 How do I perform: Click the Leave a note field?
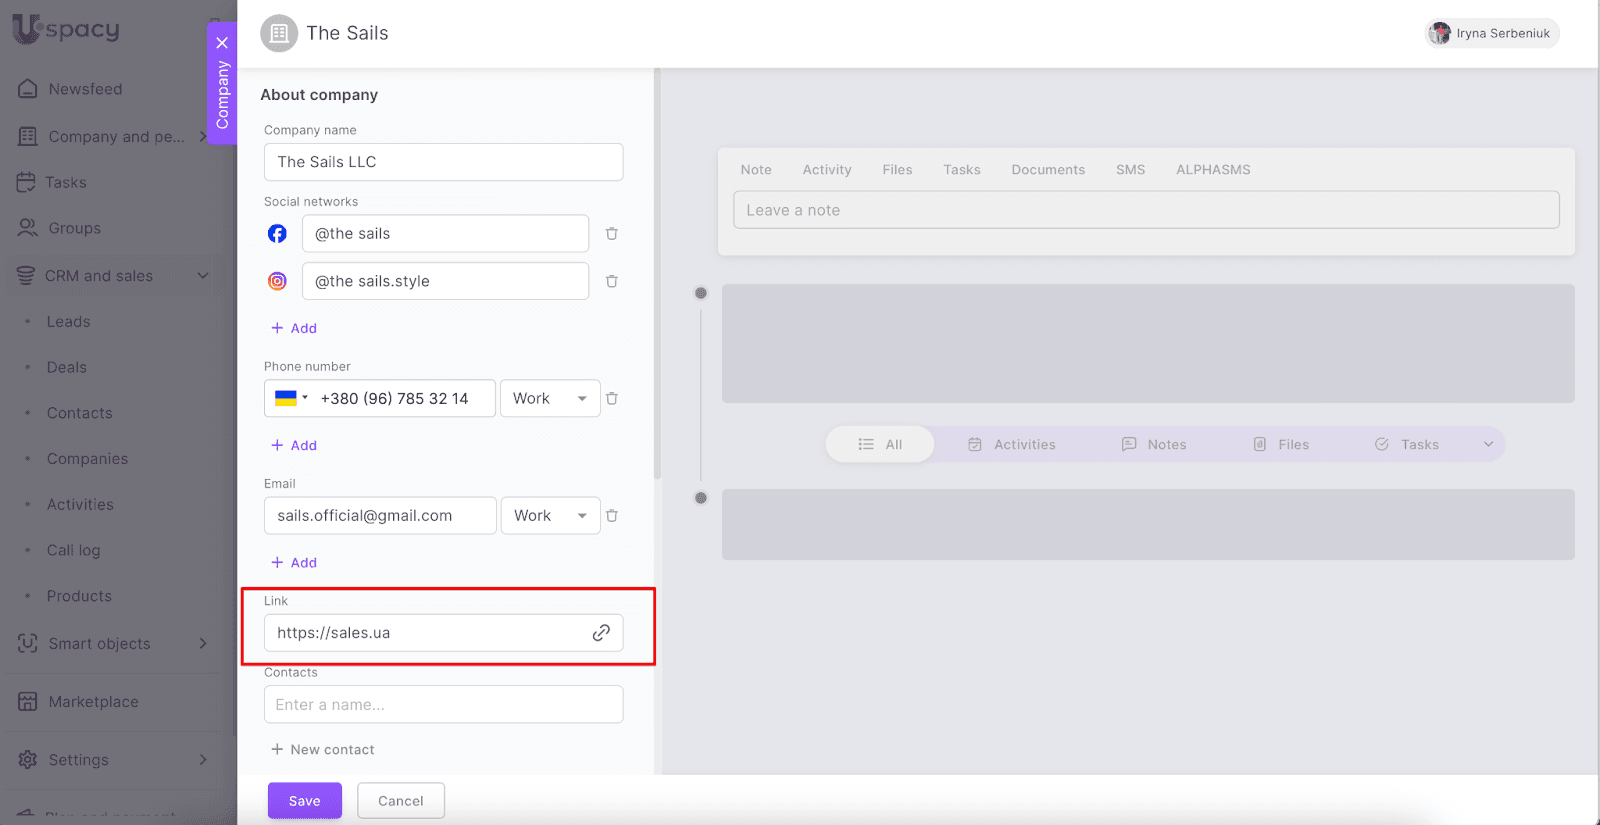click(1146, 210)
